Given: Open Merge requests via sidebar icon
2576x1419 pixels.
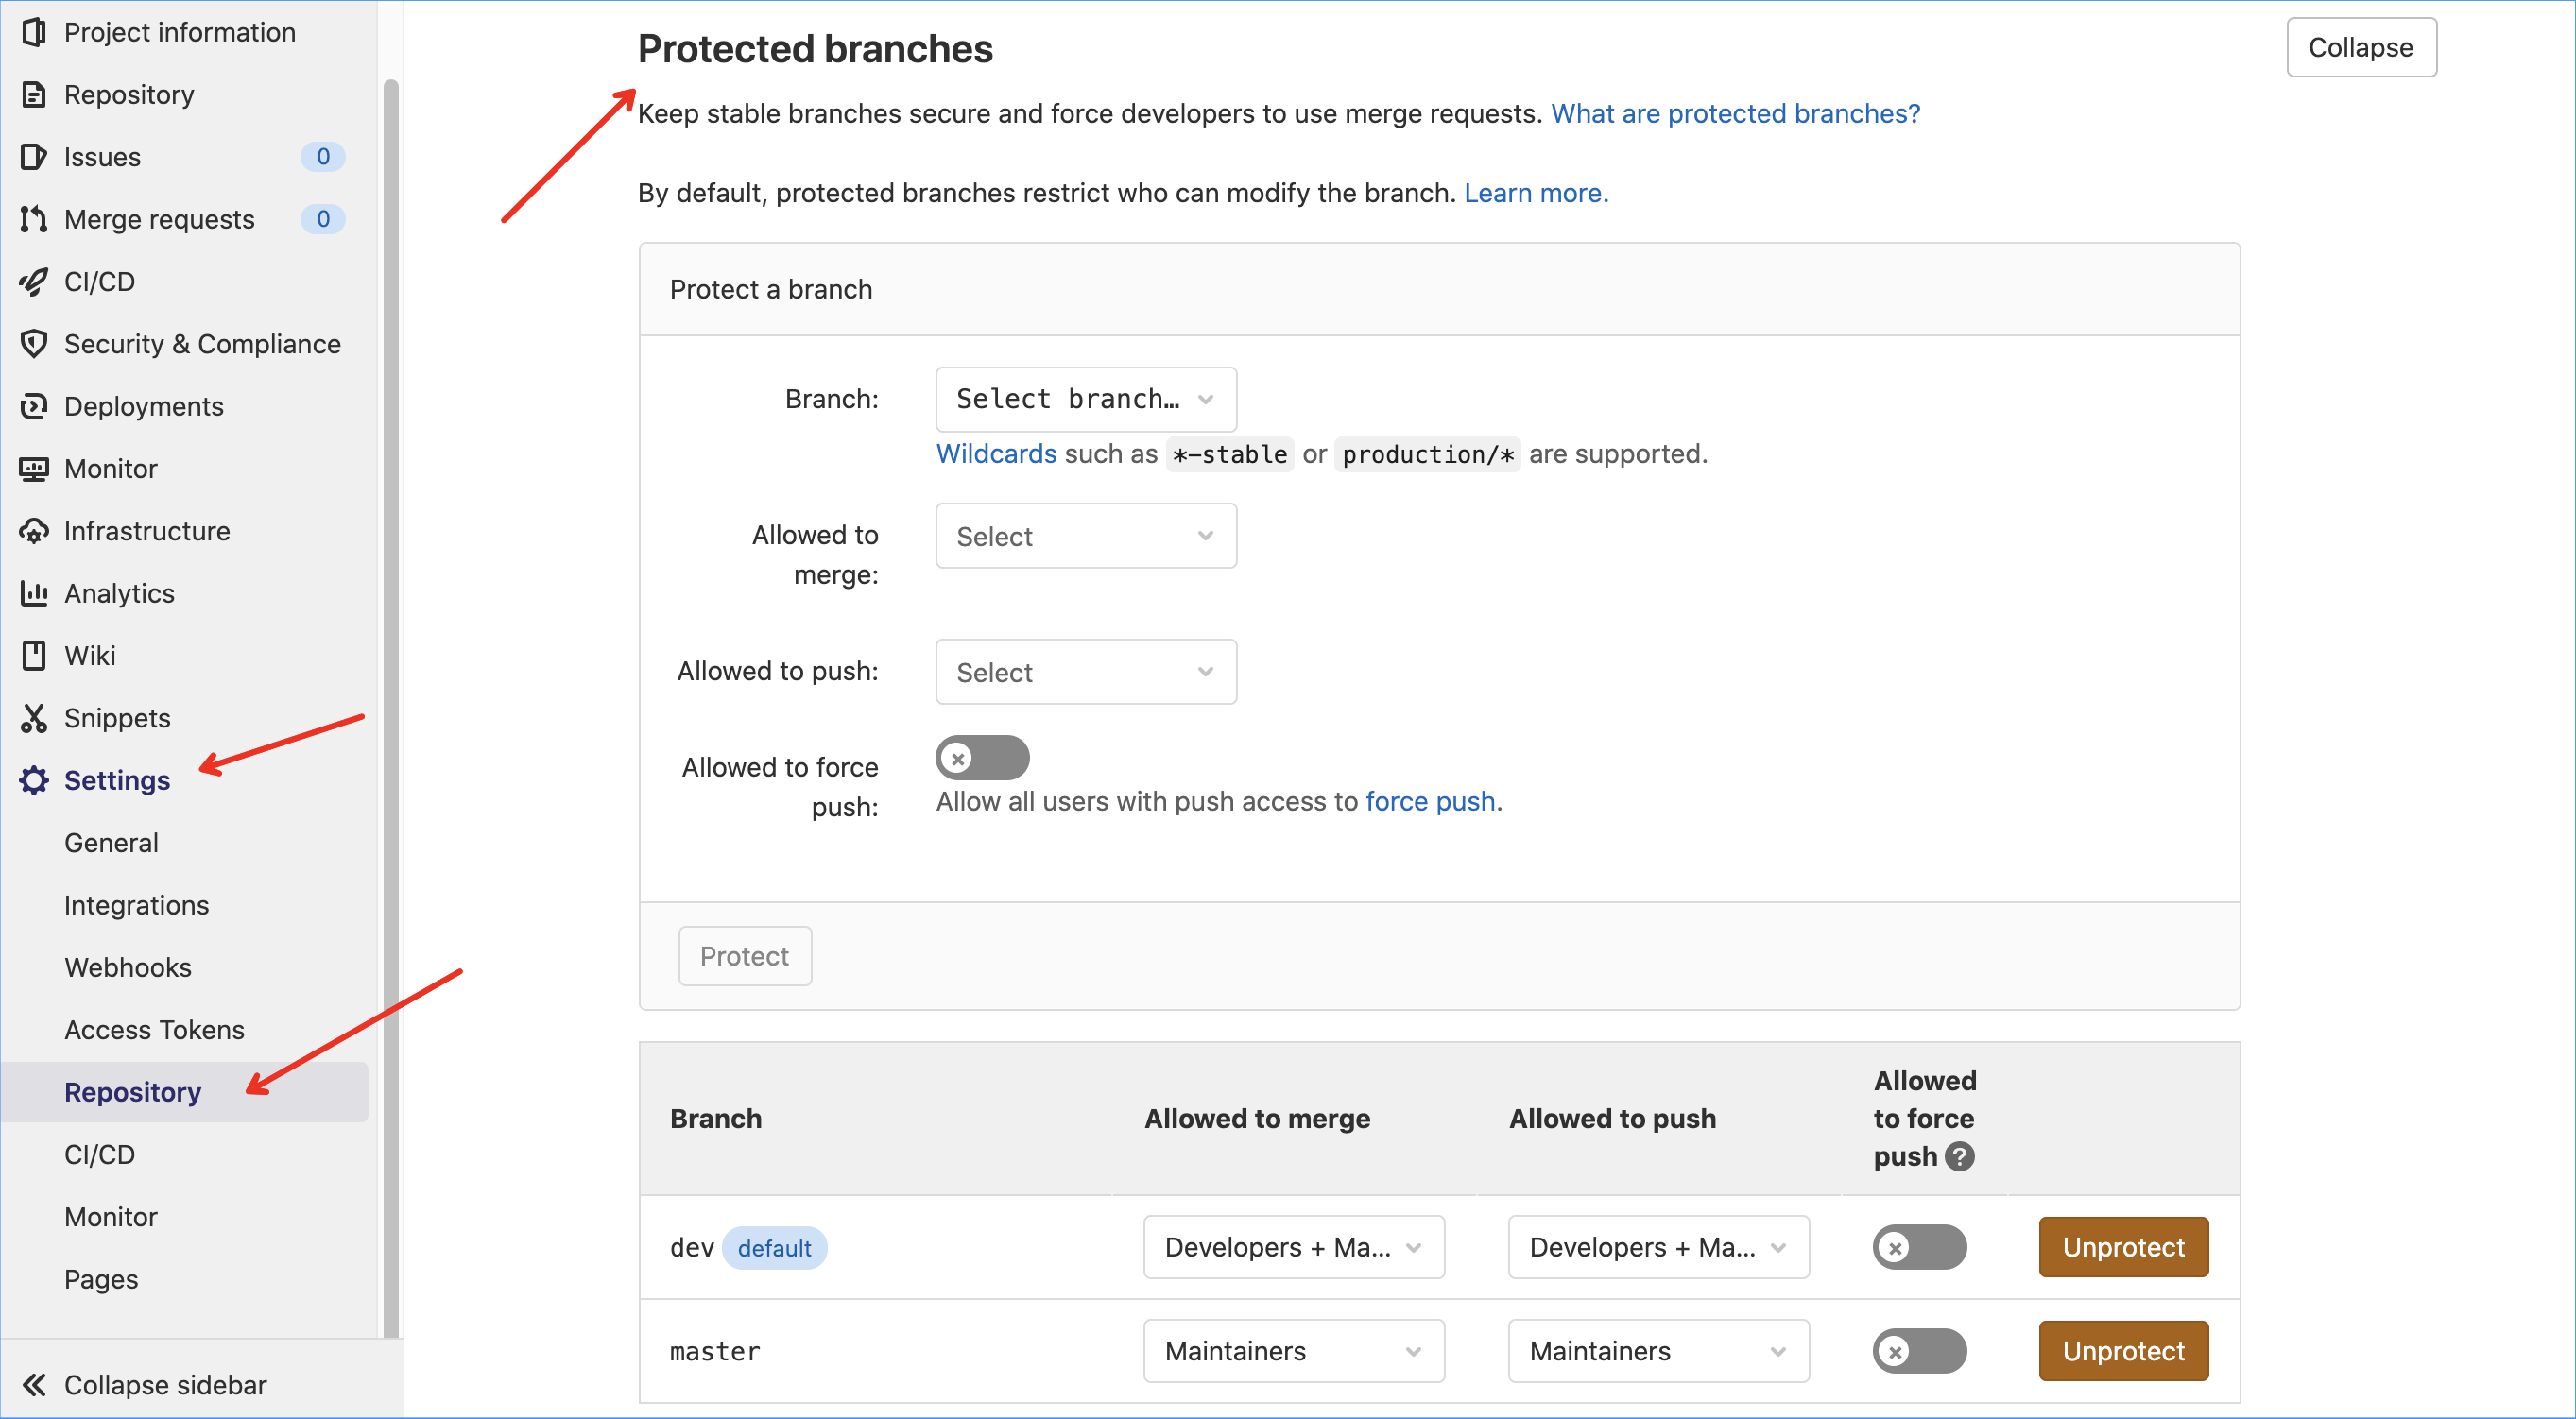Looking at the screenshot, I should coord(33,218).
